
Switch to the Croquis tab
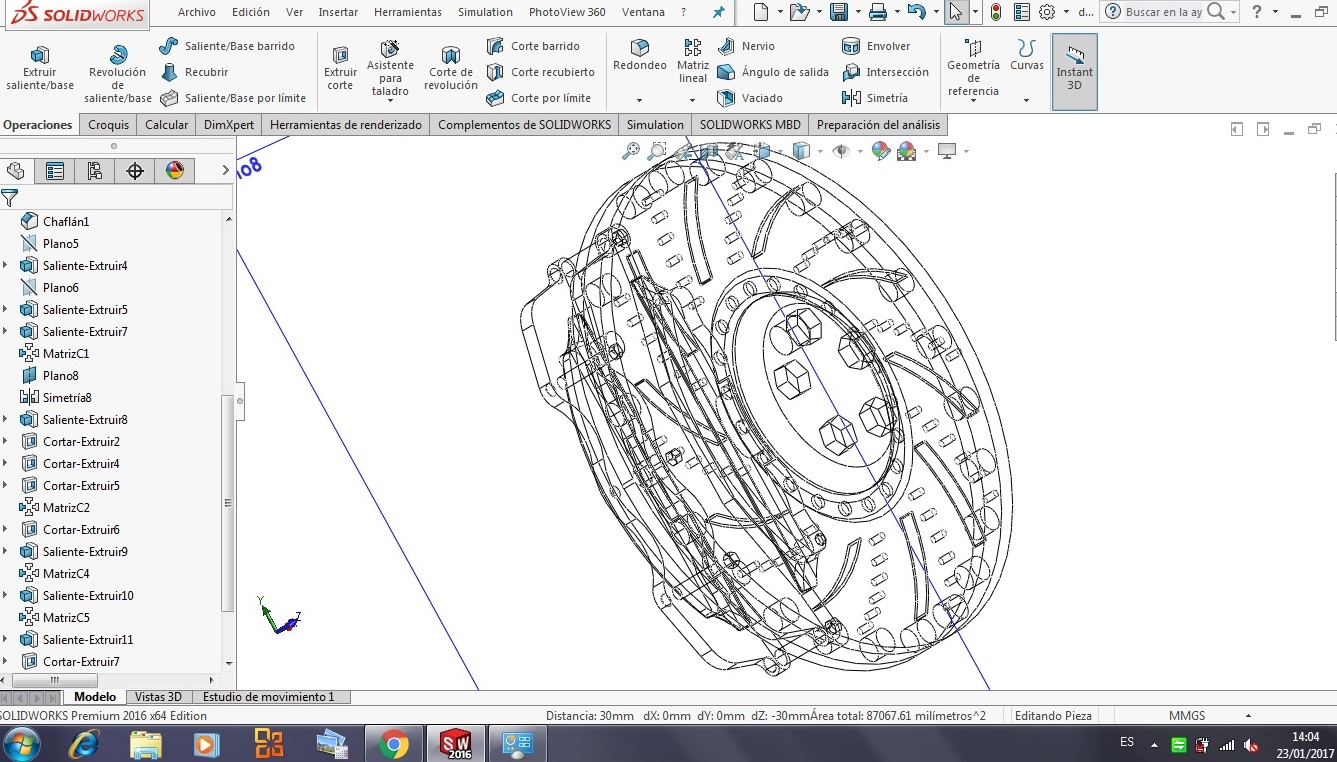108,125
